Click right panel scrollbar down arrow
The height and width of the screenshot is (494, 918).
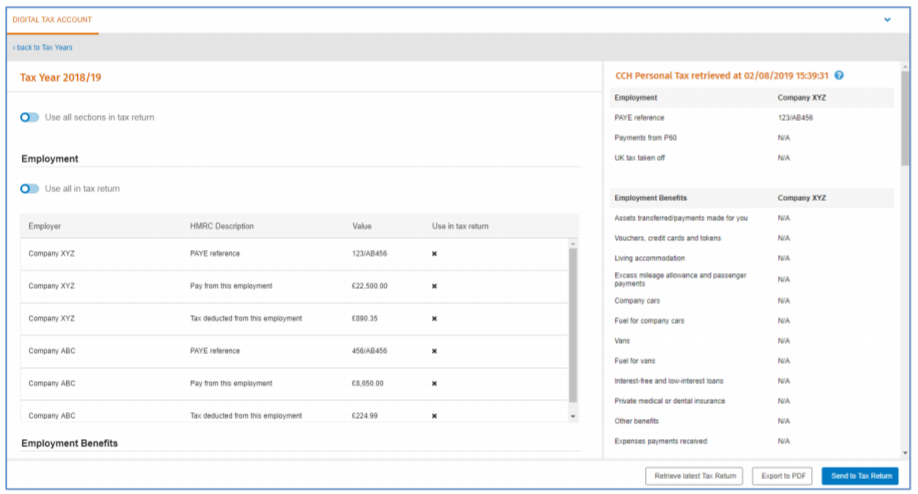(x=905, y=452)
